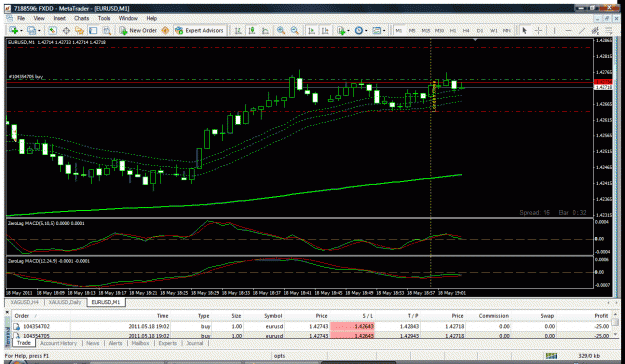
Task: Toggle the Market Watch window icon
Action: [x=52, y=30]
